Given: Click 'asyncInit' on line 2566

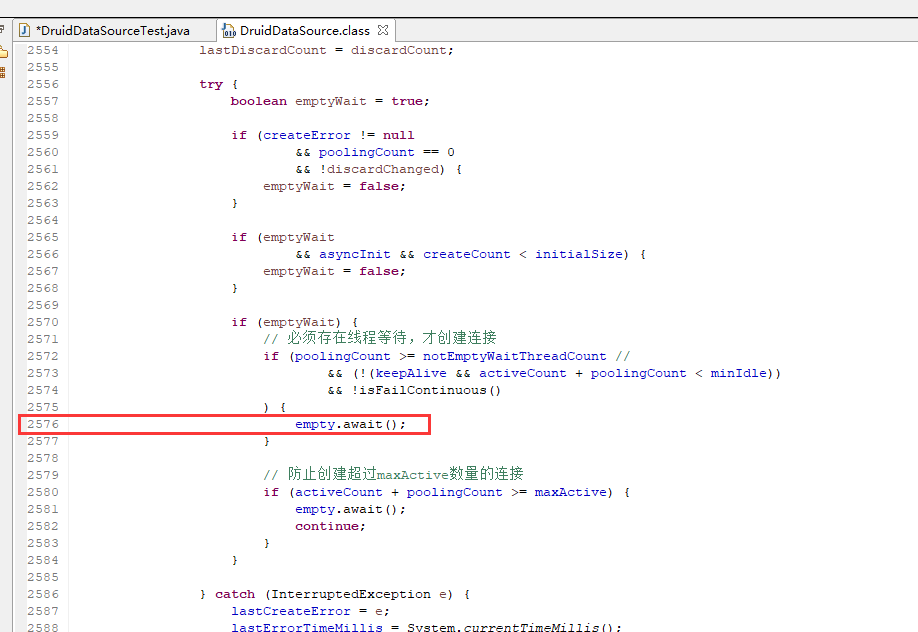Looking at the screenshot, I should (355, 254).
